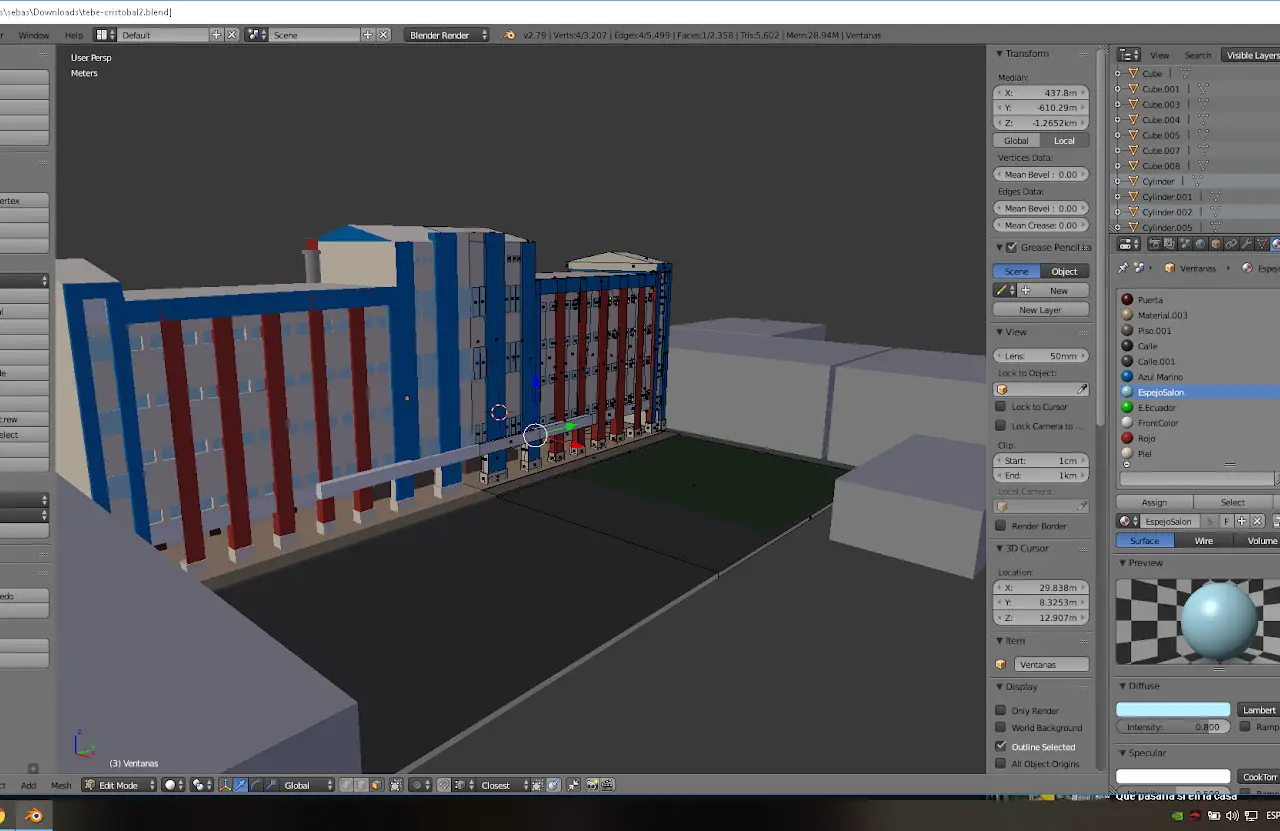
Task: Switch to the Wire material tab
Action: 1203,541
